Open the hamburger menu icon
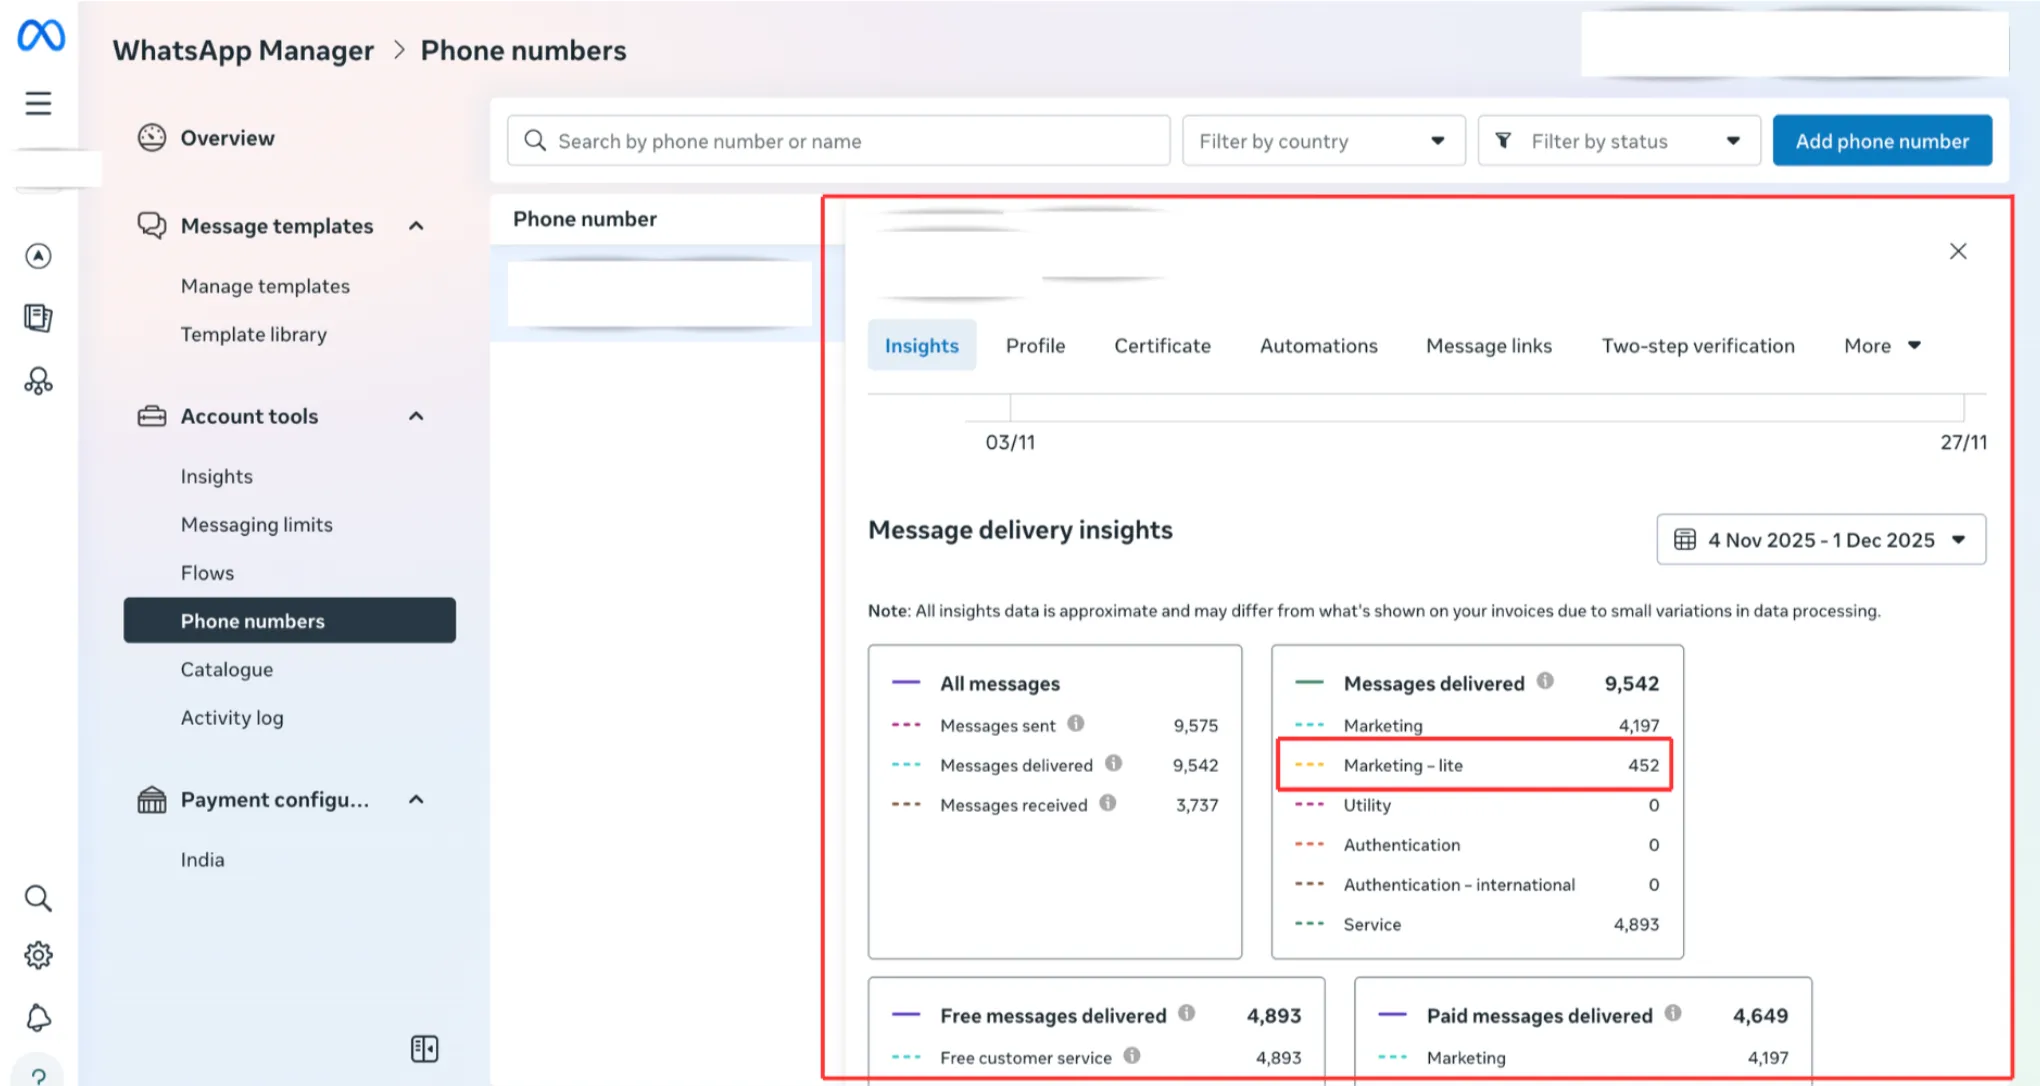 (x=38, y=103)
